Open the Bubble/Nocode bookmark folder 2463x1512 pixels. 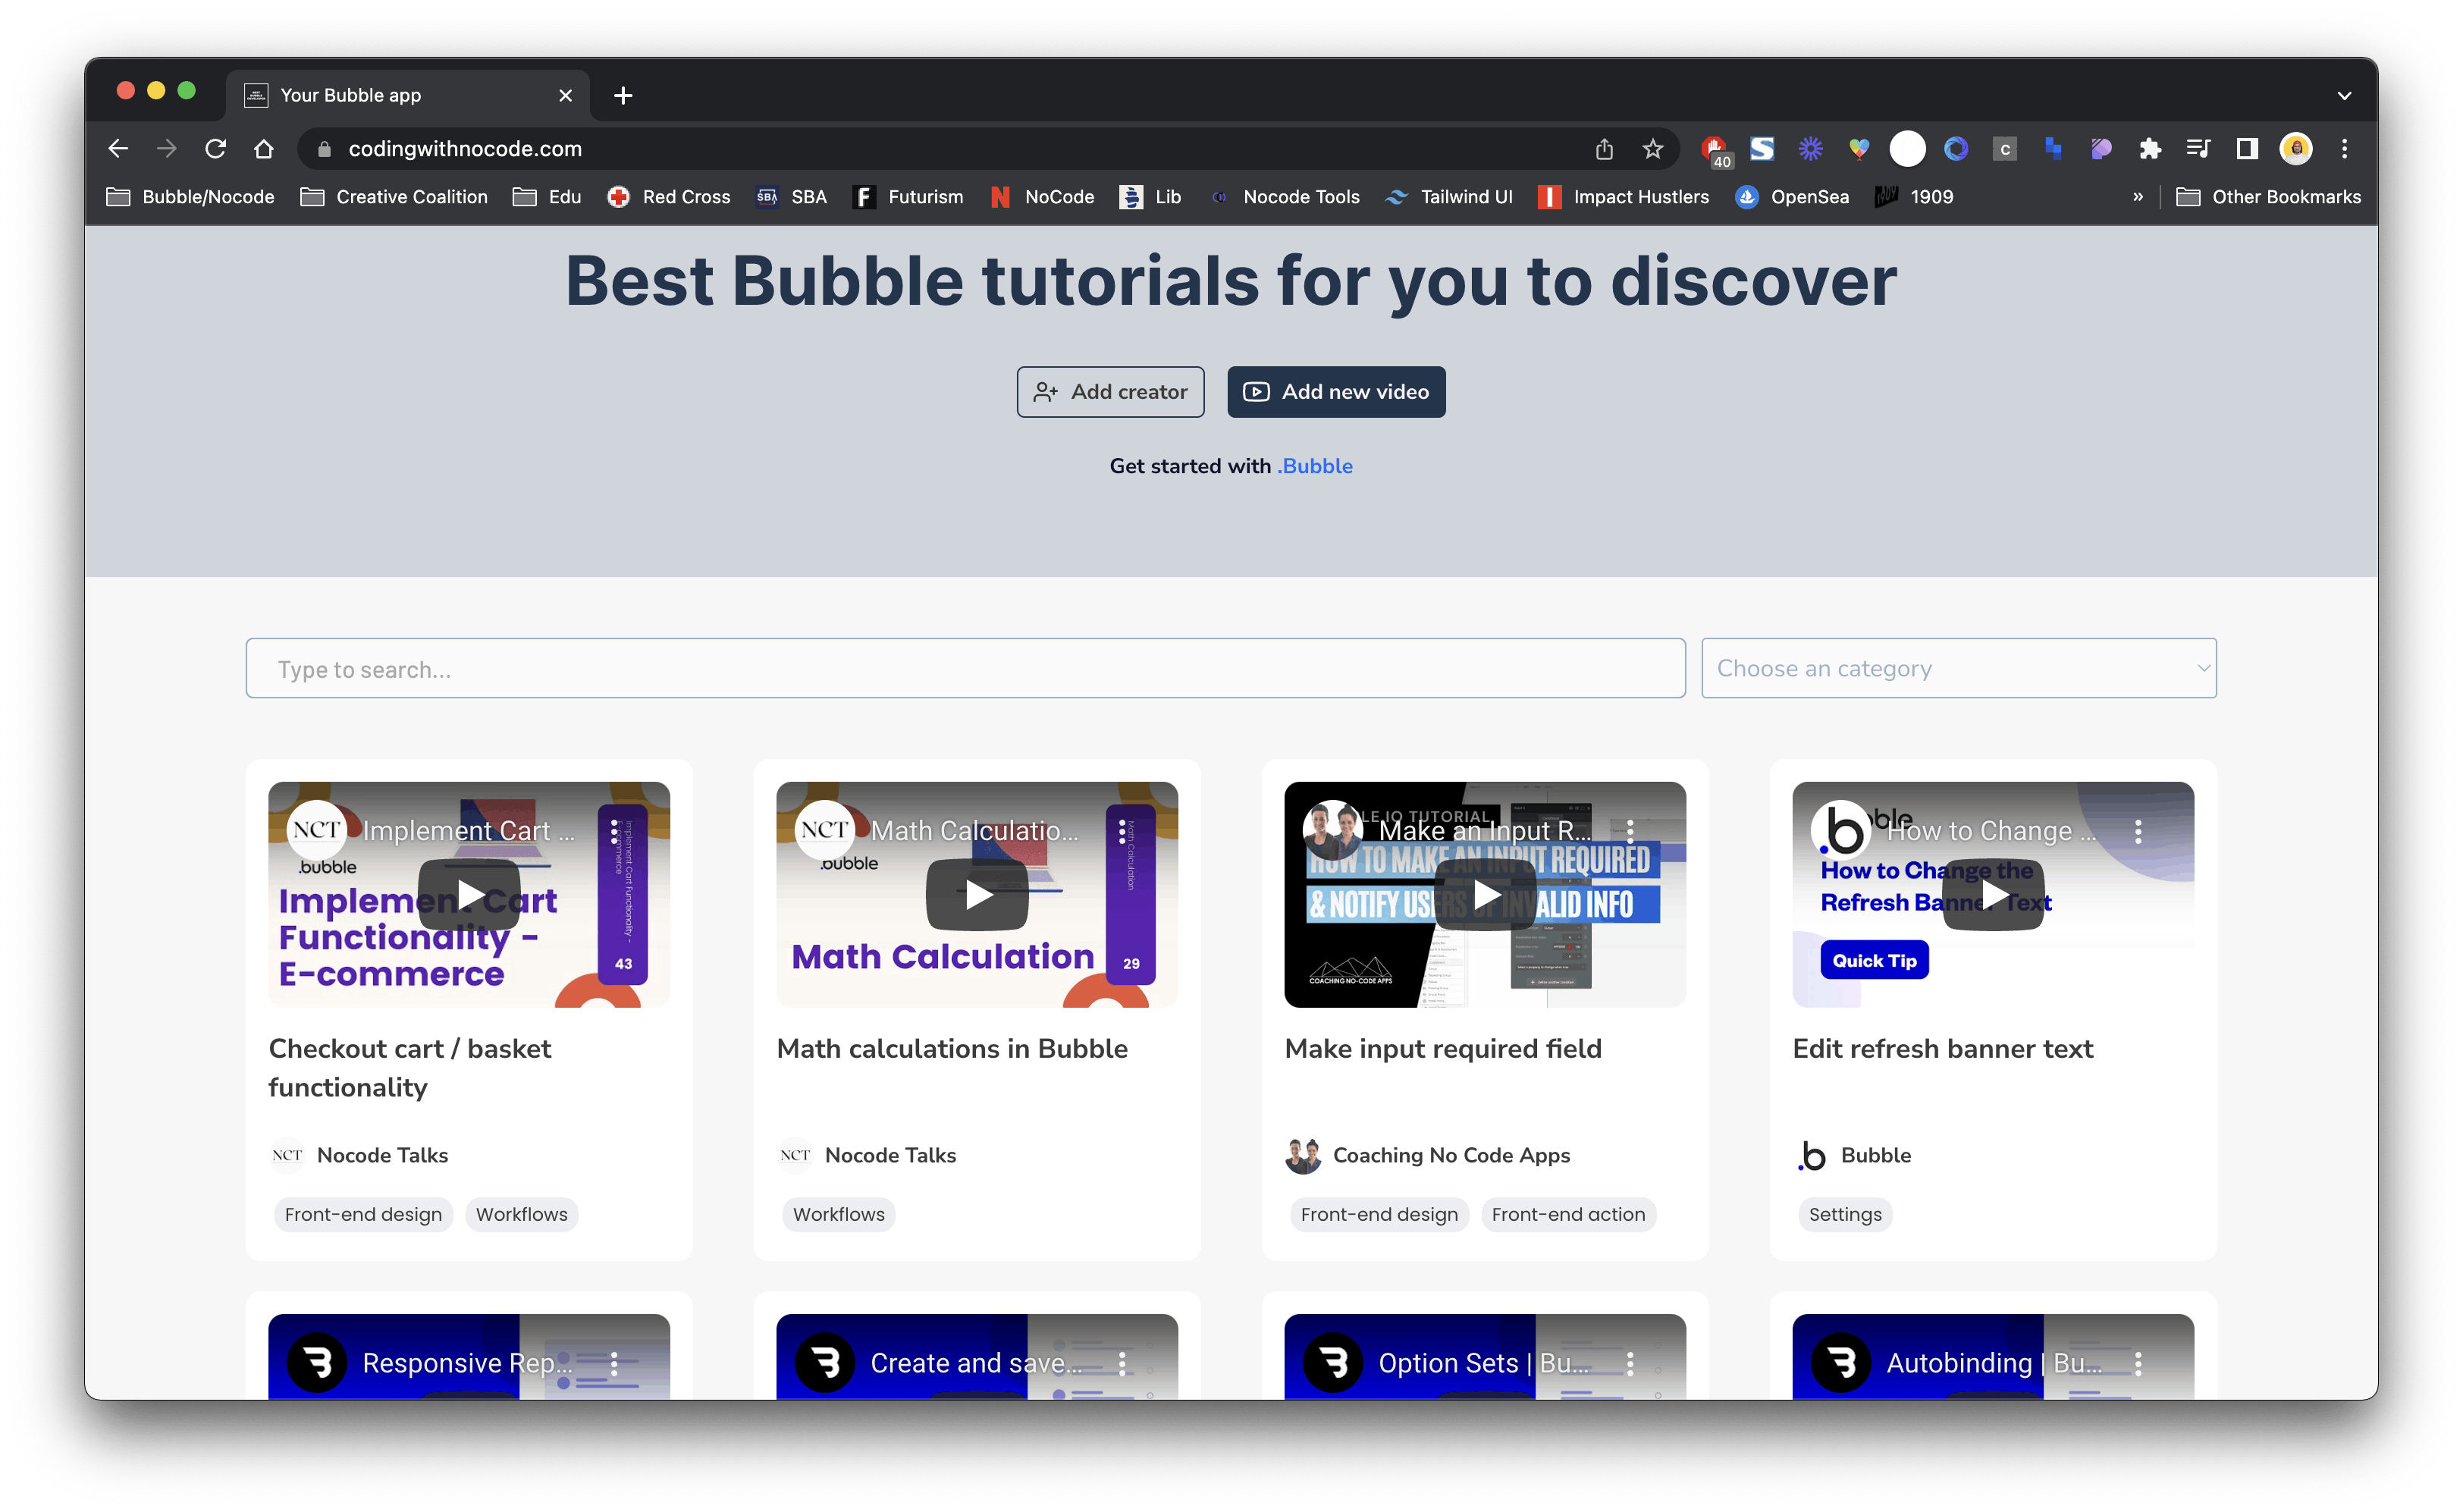click(190, 197)
